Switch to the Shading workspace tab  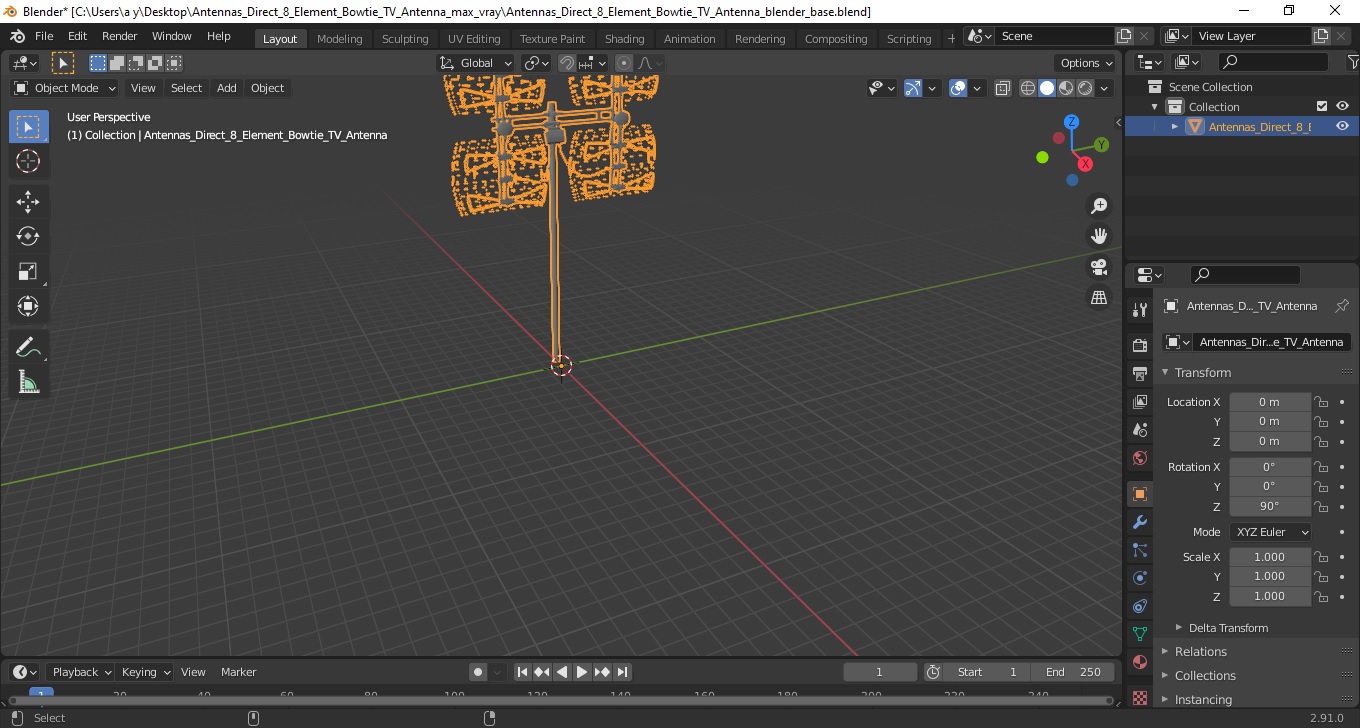point(624,39)
